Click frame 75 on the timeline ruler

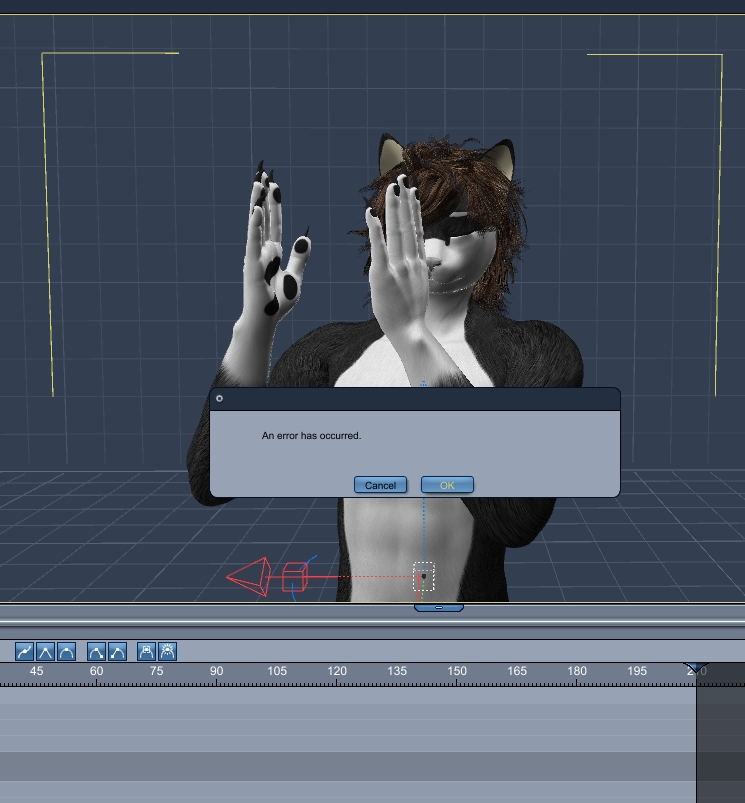(x=156, y=671)
